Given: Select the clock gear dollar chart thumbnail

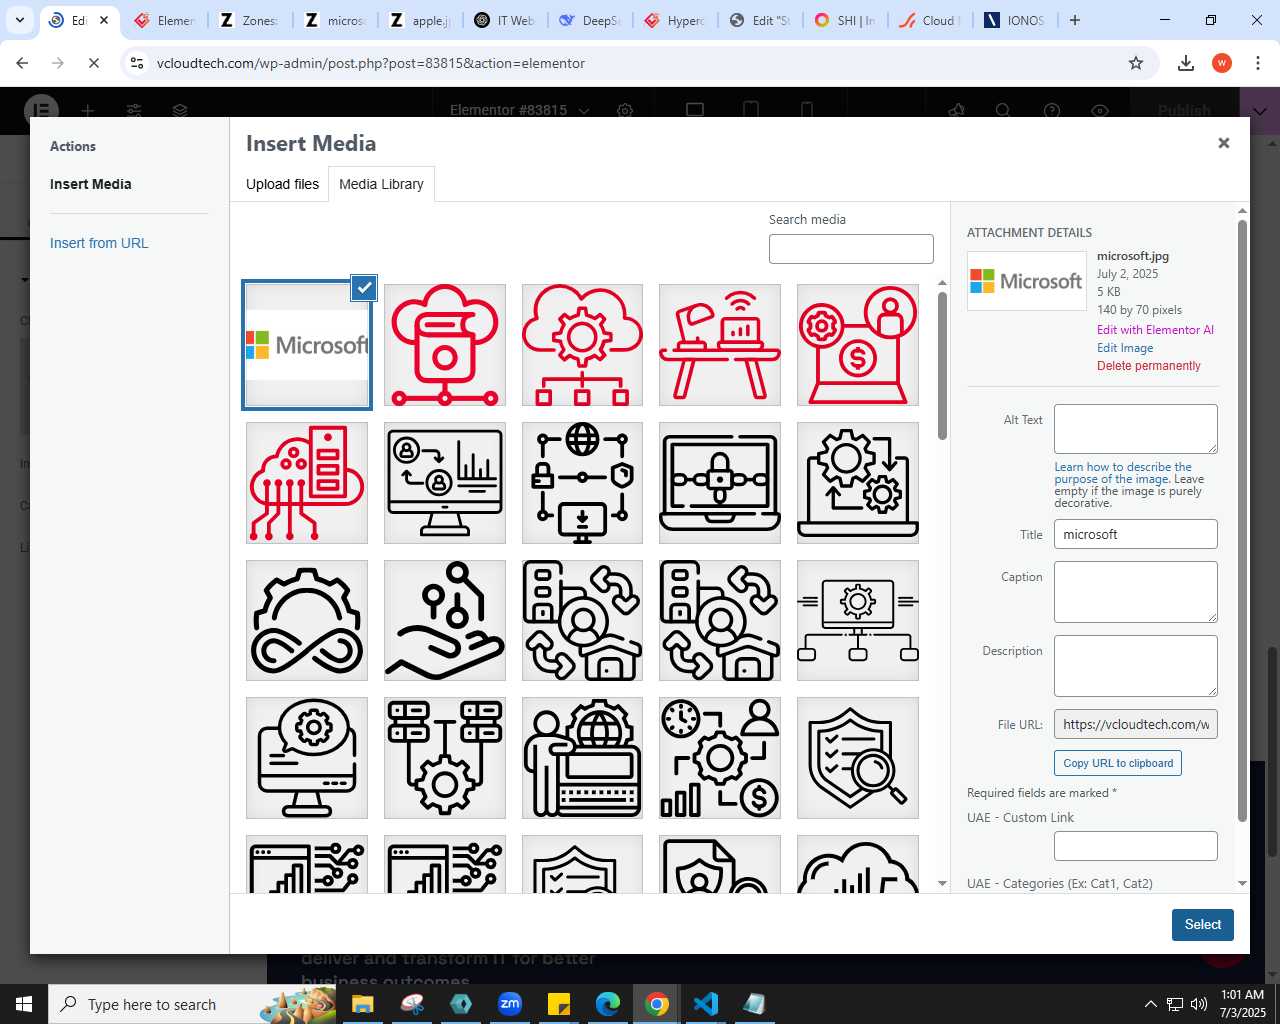Looking at the screenshot, I should [x=720, y=758].
